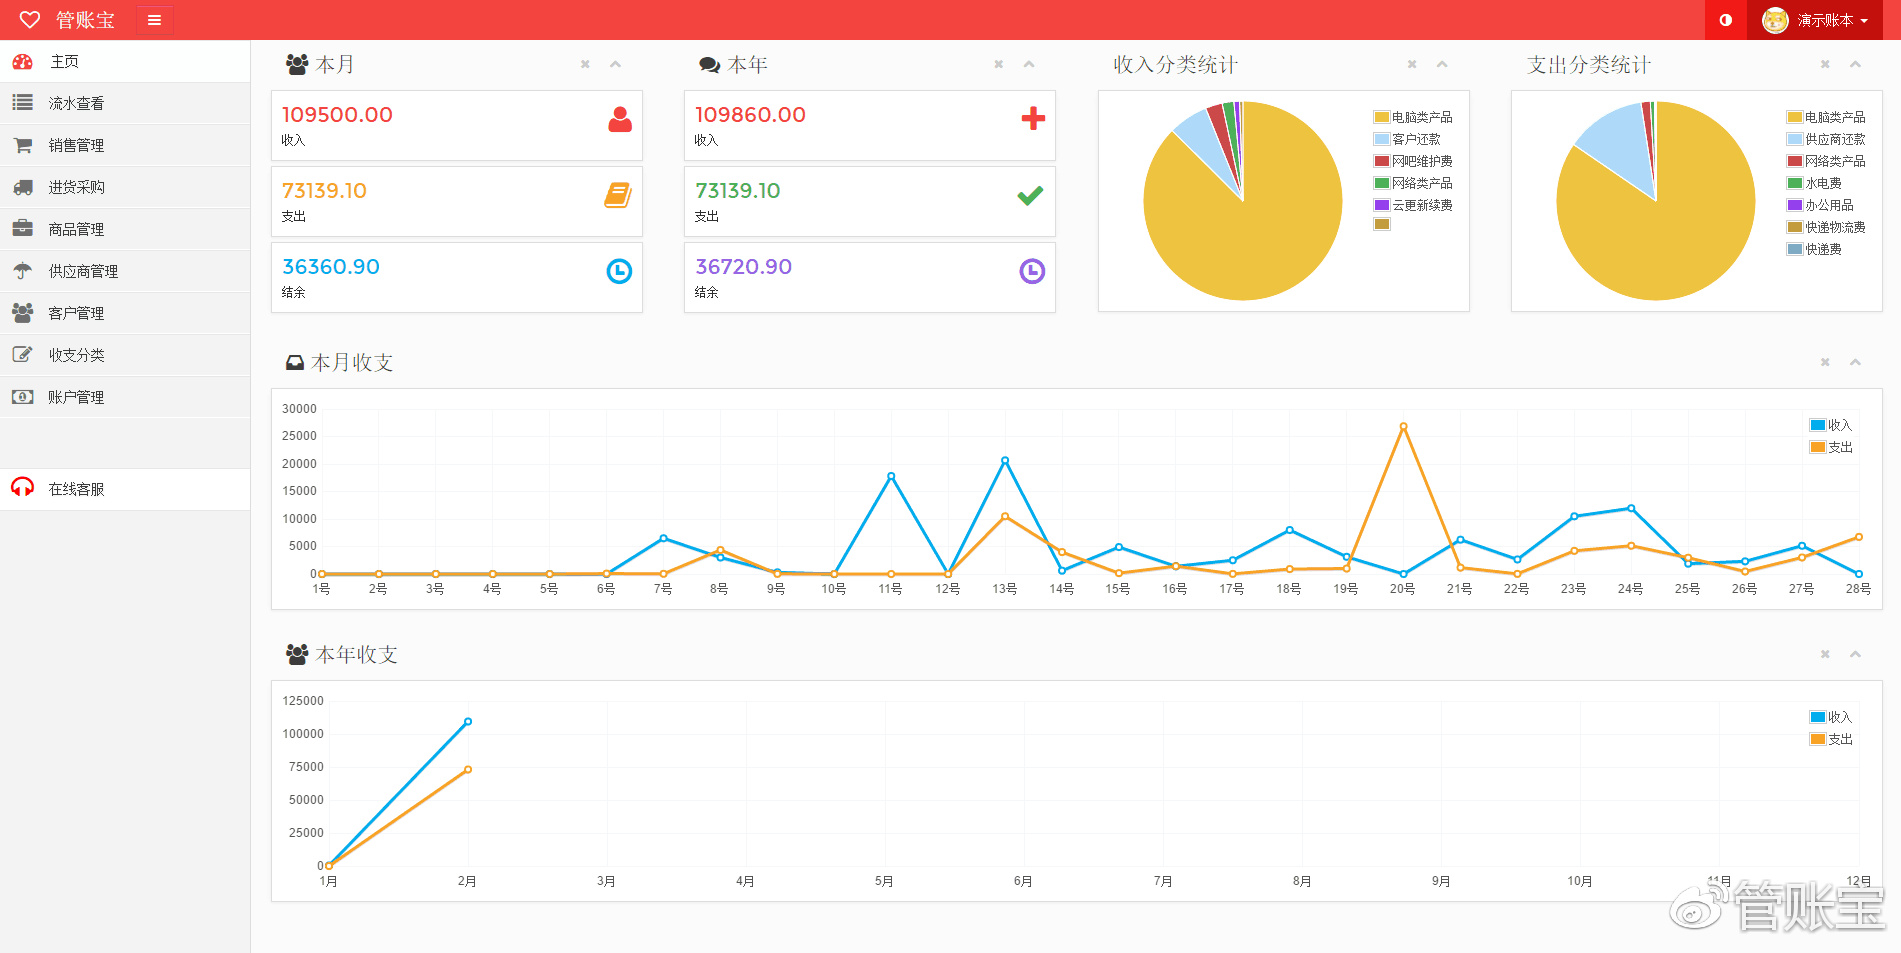Collapse the 收入分类统计 panel
Image resolution: width=1901 pixels, height=953 pixels.
pyautogui.click(x=1442, y=64)
